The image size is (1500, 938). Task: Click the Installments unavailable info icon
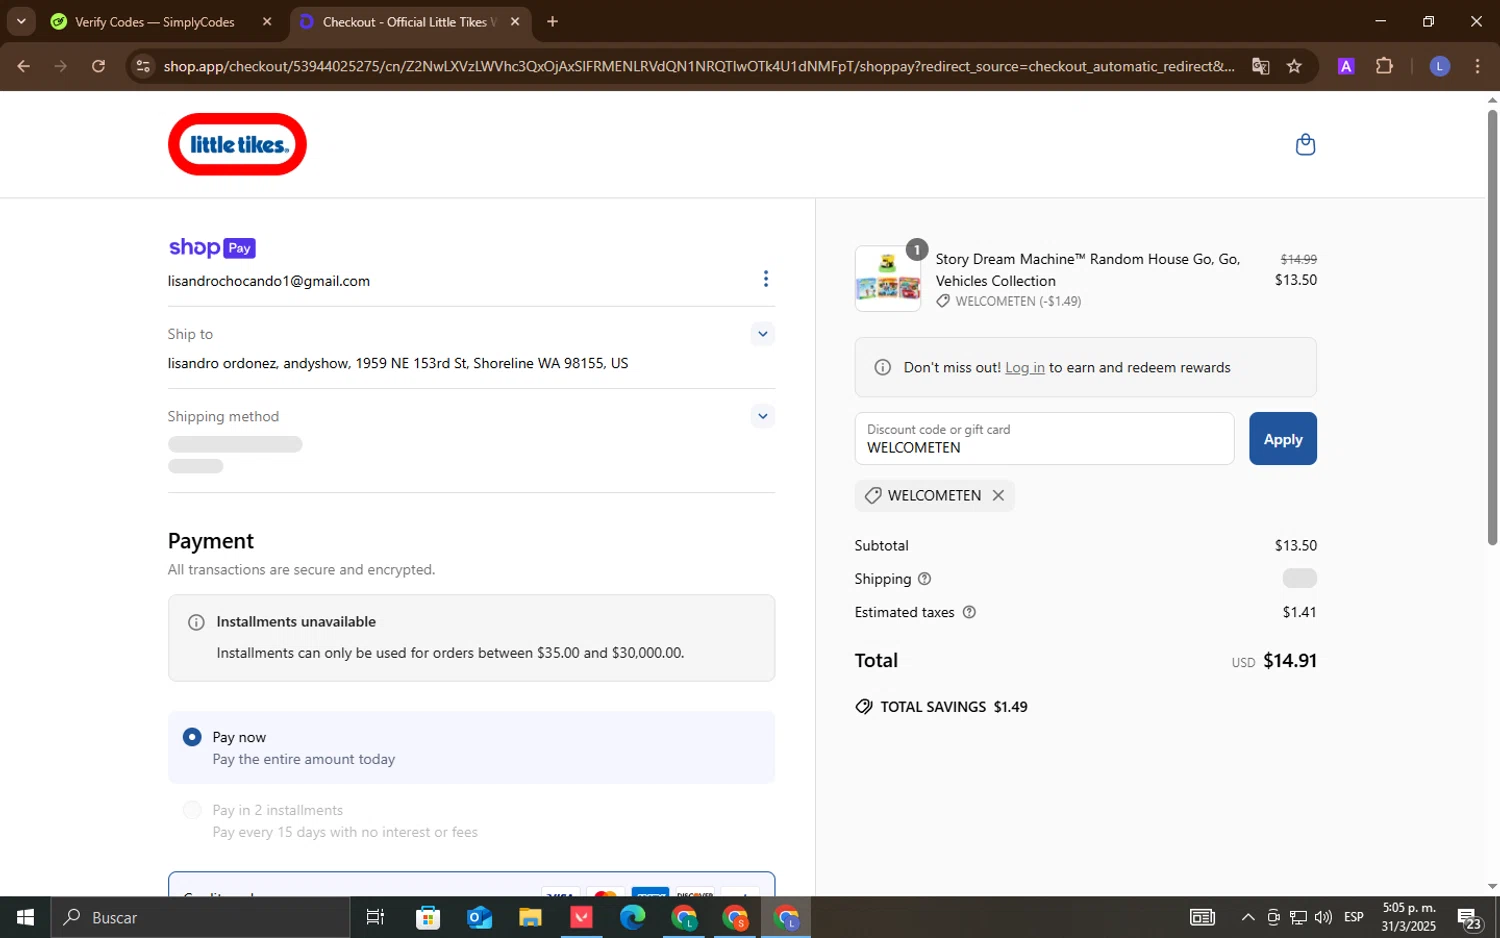[196, 622]
